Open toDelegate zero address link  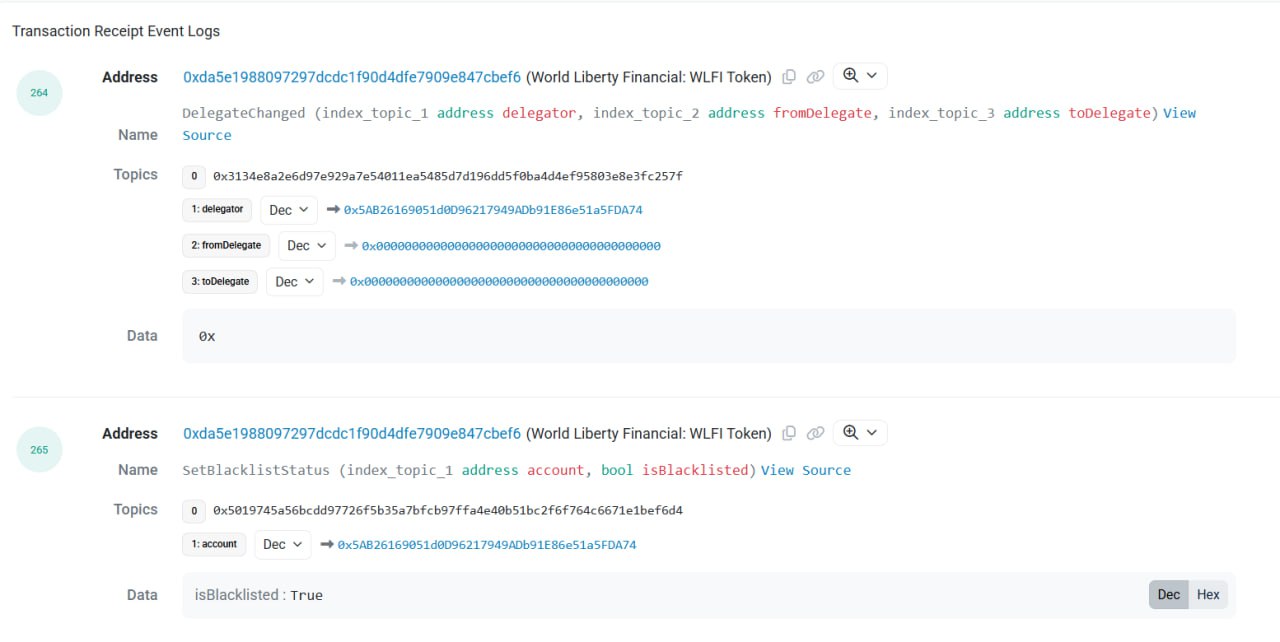point(499,282)
